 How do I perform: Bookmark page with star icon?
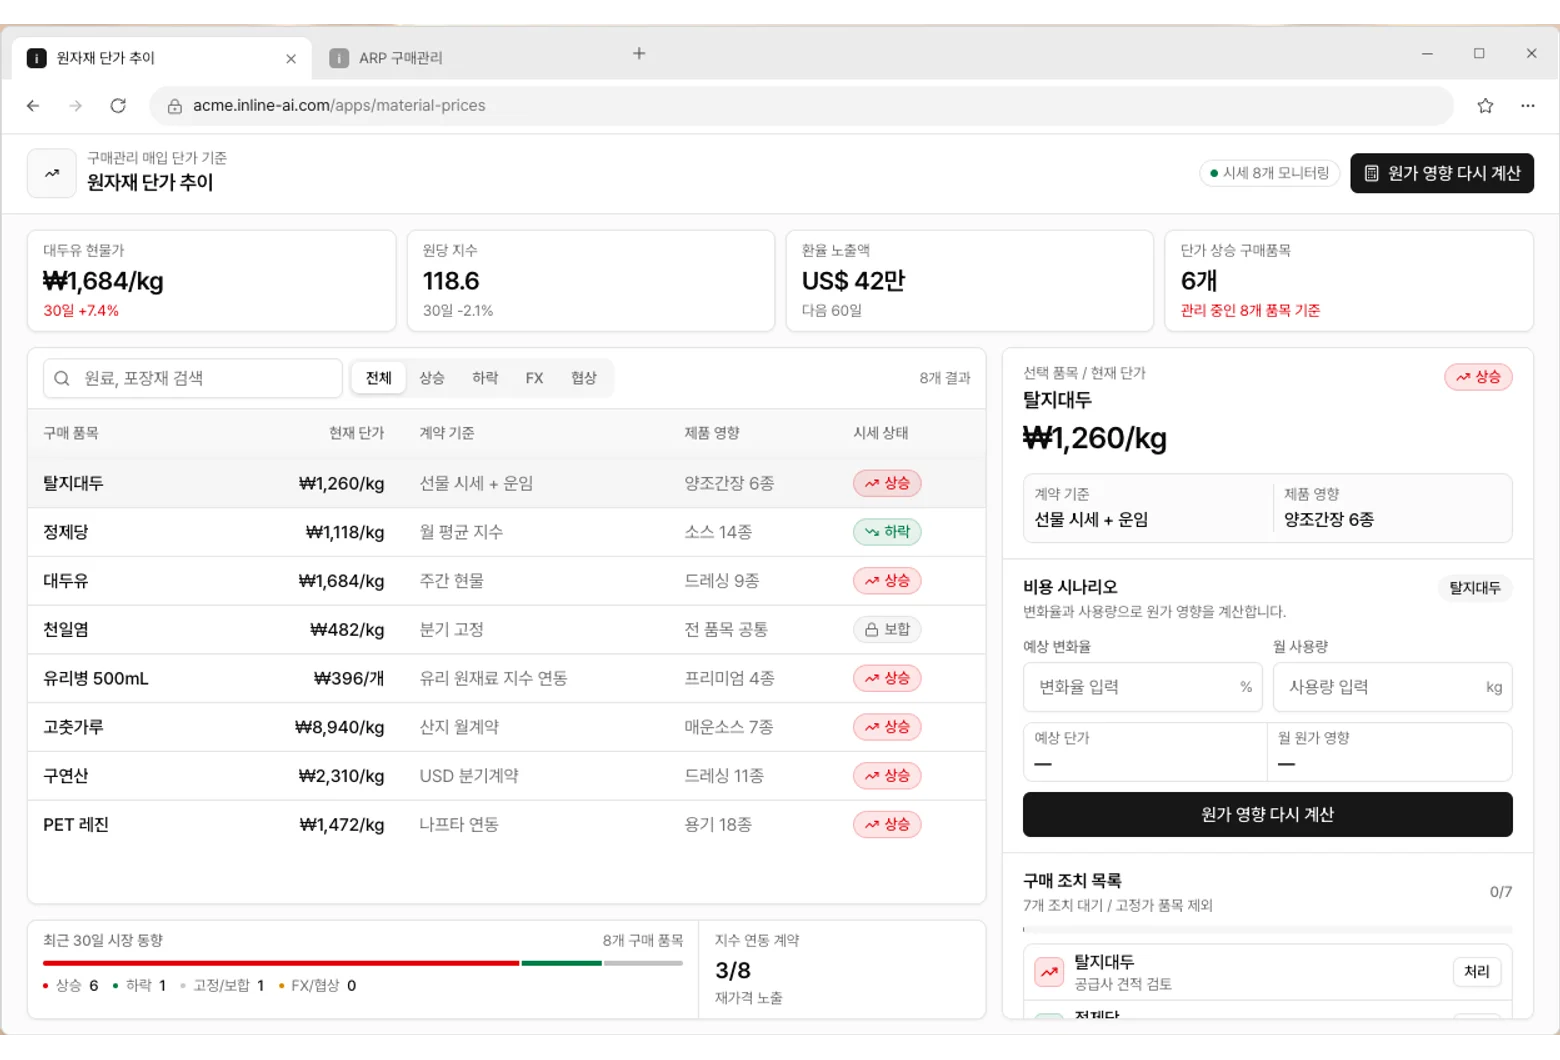(1485, 106)
